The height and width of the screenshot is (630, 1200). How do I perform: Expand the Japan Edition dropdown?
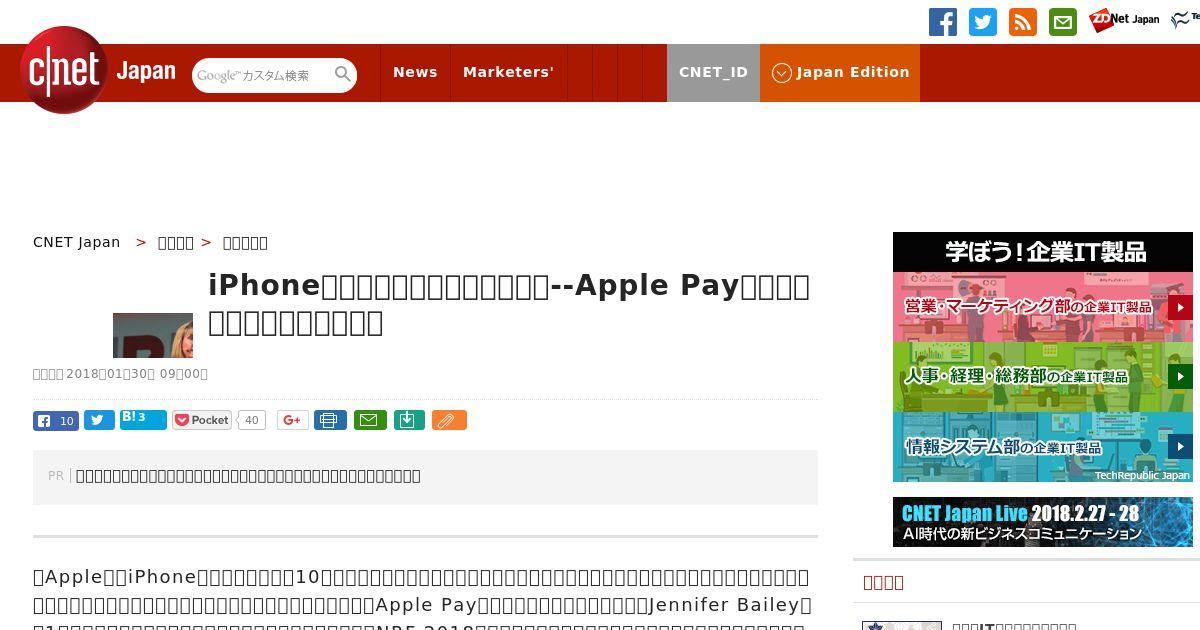coord(840,72)
